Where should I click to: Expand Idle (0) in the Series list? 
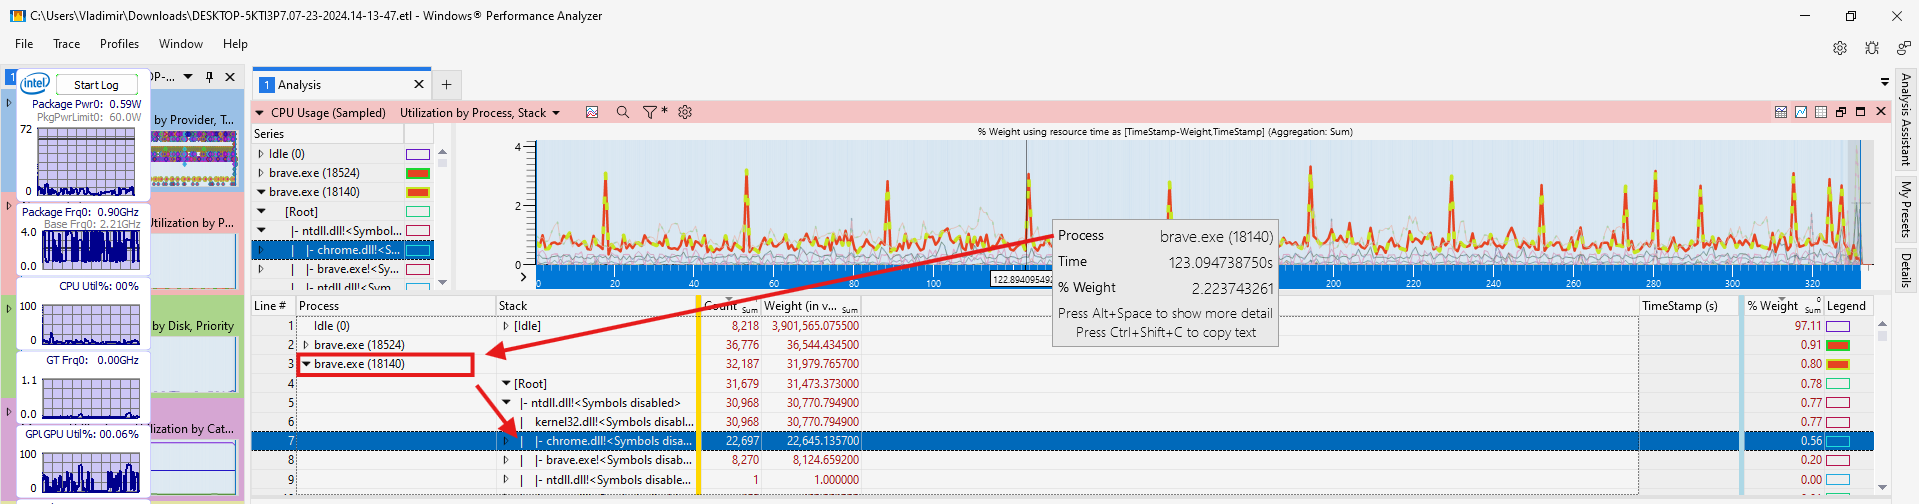point(261,154)
